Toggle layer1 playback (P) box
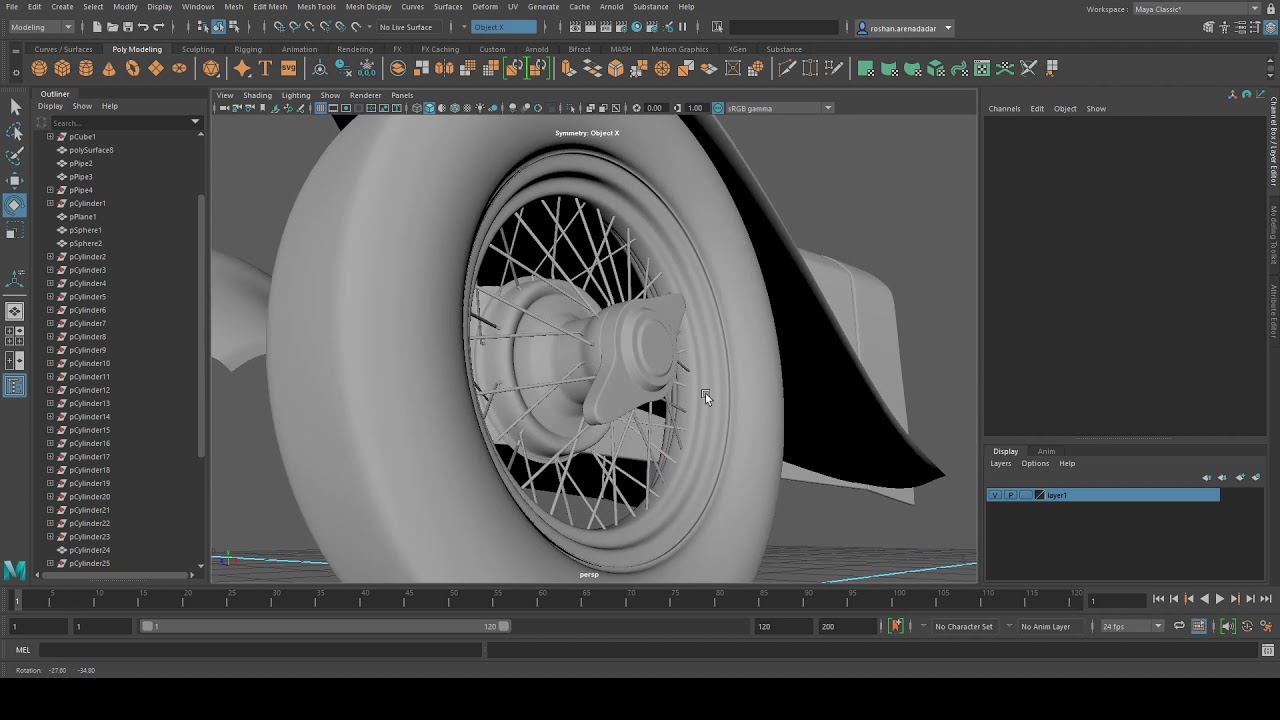1280x720 pixels. (1010, 495)
